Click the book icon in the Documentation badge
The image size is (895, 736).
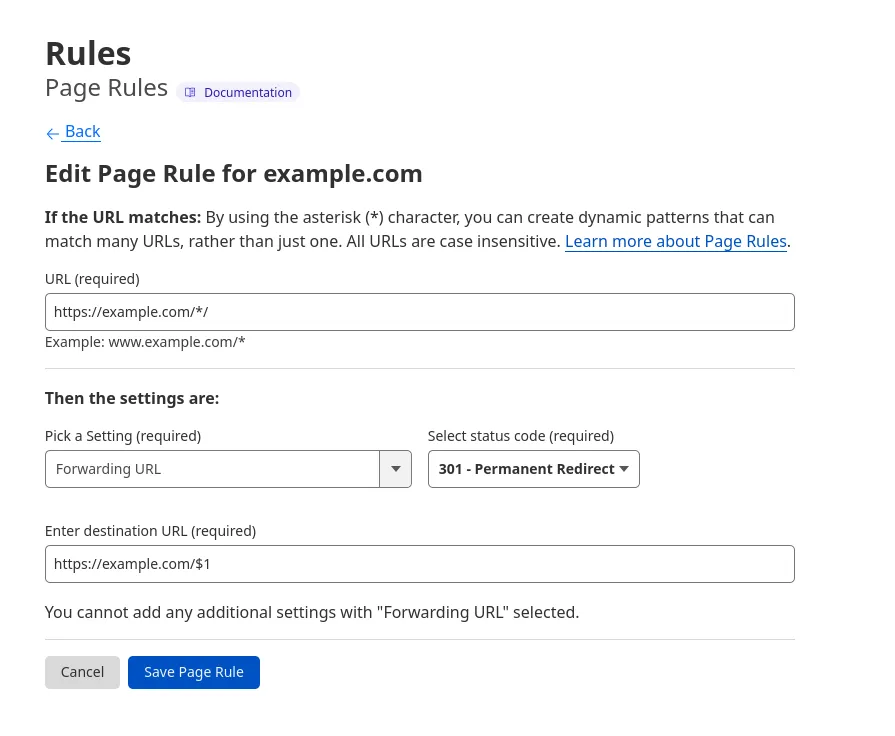(x=190, y=93)
